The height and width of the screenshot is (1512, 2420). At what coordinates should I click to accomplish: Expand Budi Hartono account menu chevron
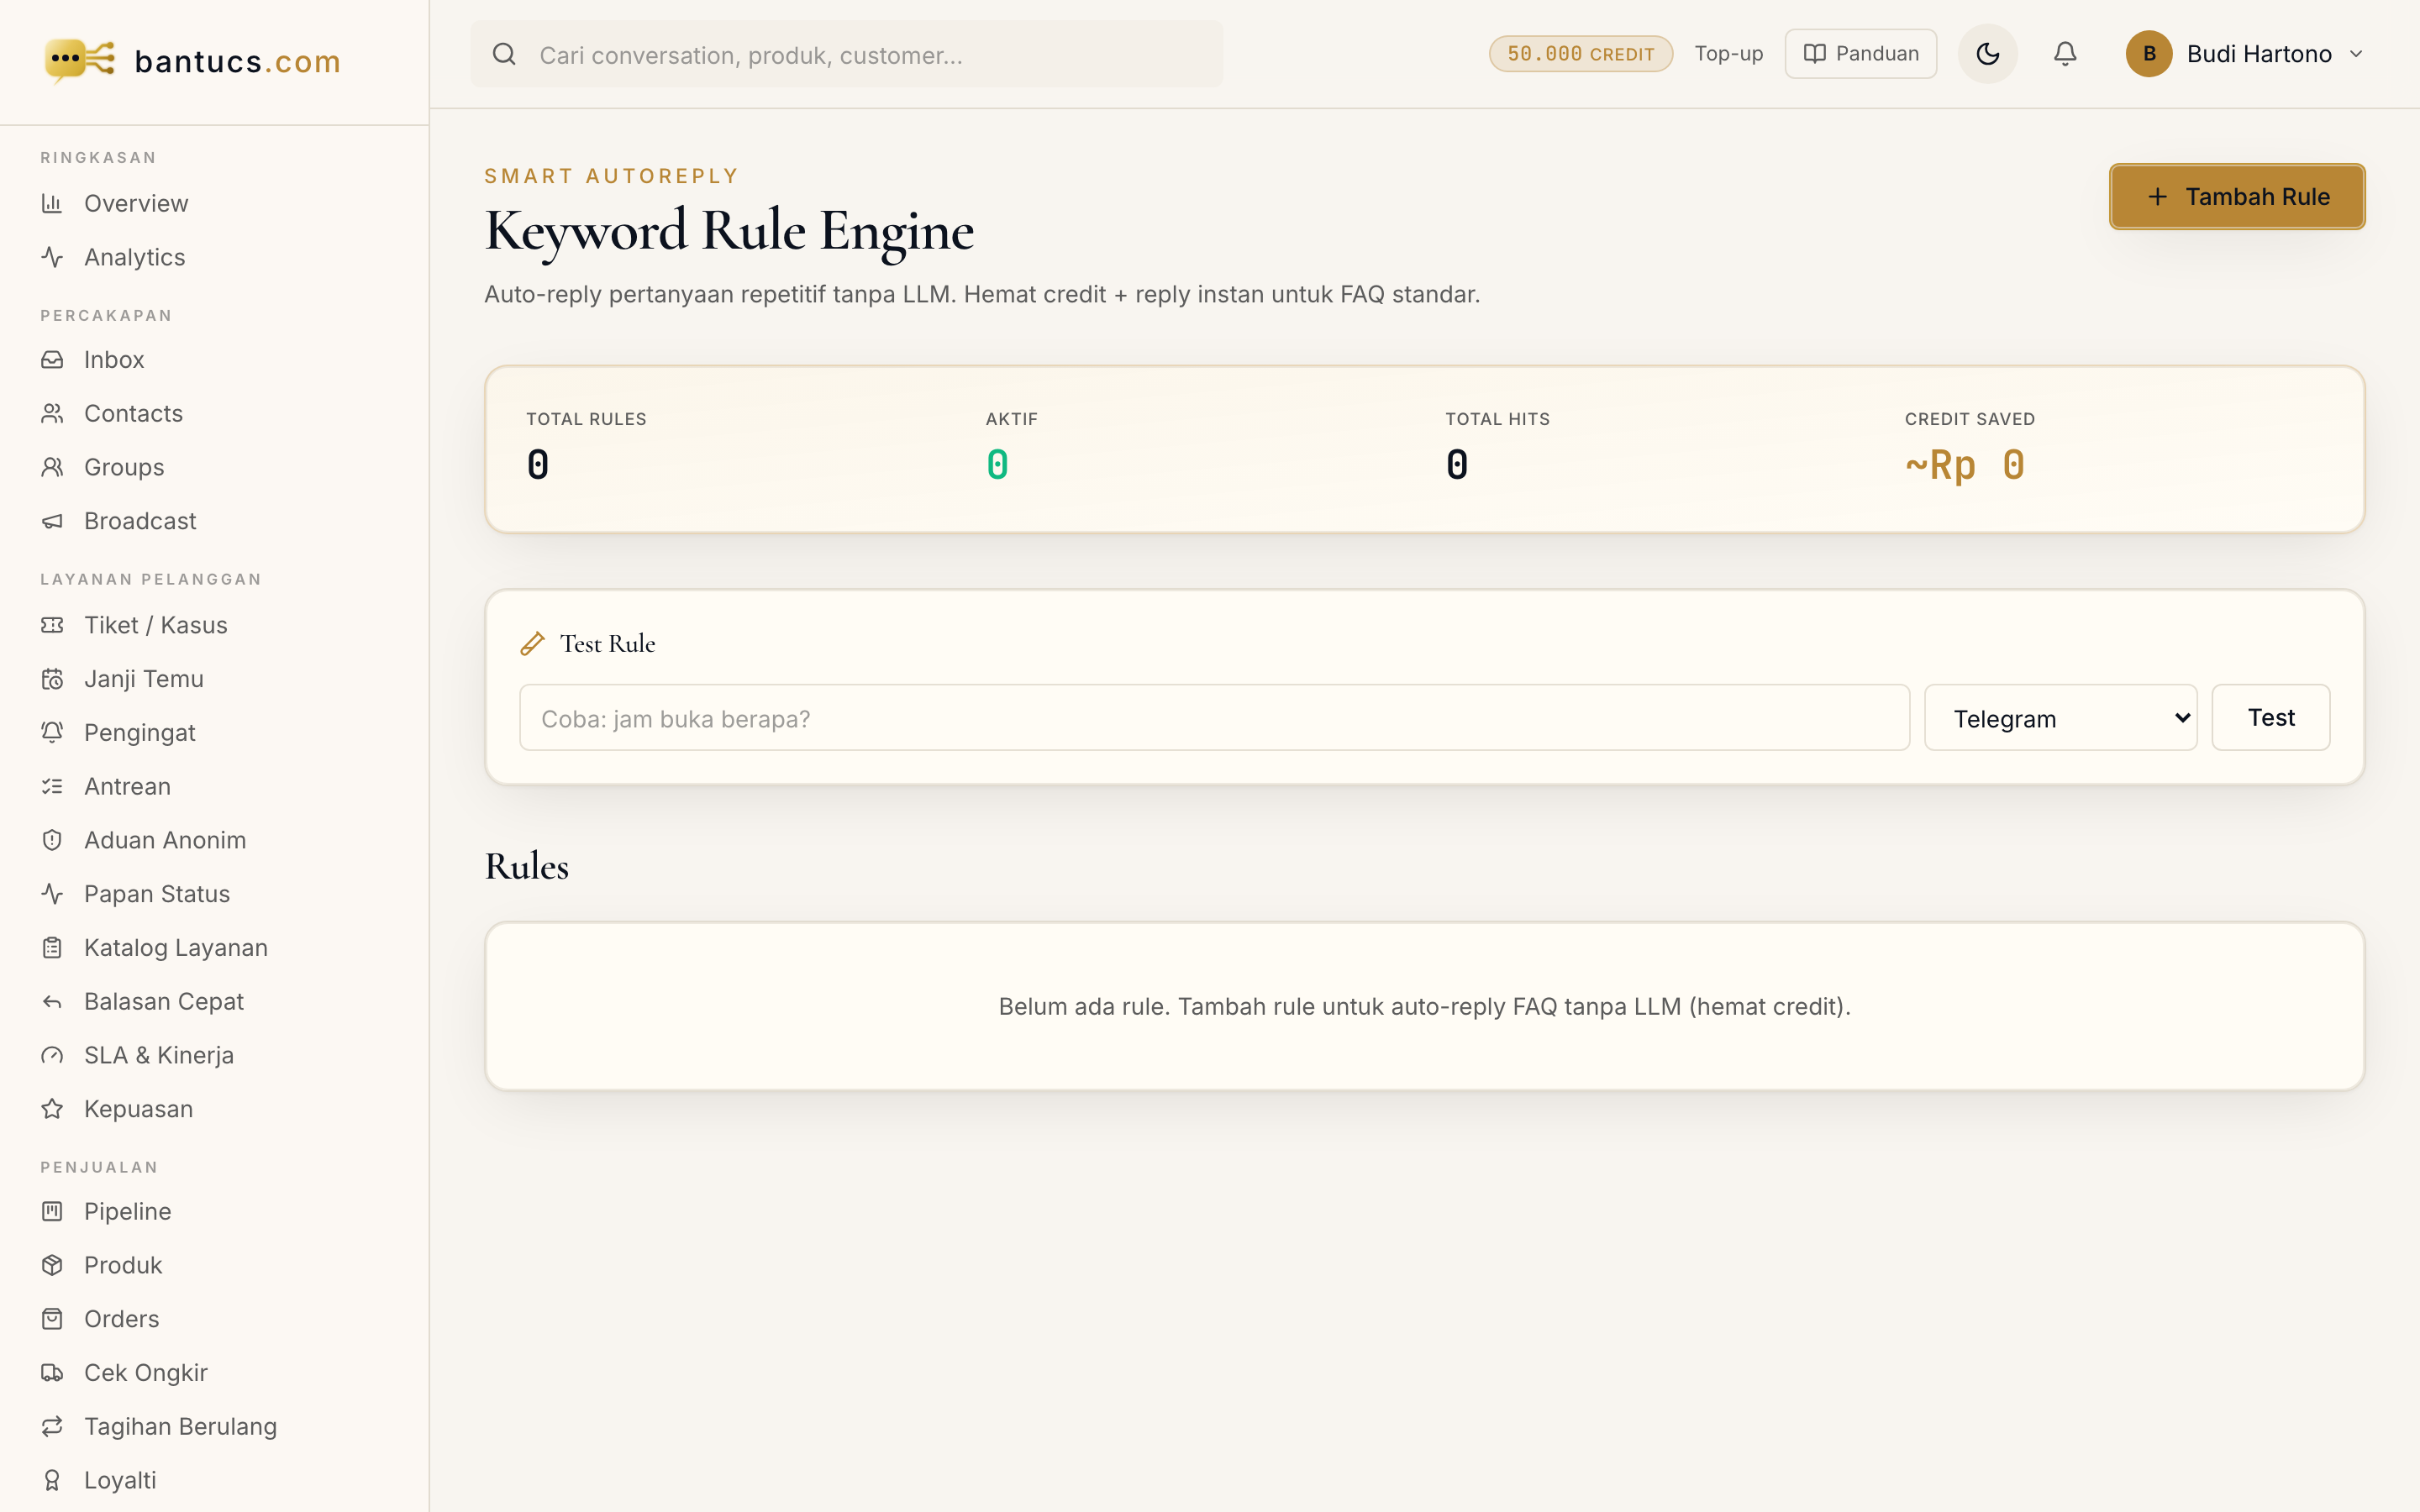(2356, 54)
